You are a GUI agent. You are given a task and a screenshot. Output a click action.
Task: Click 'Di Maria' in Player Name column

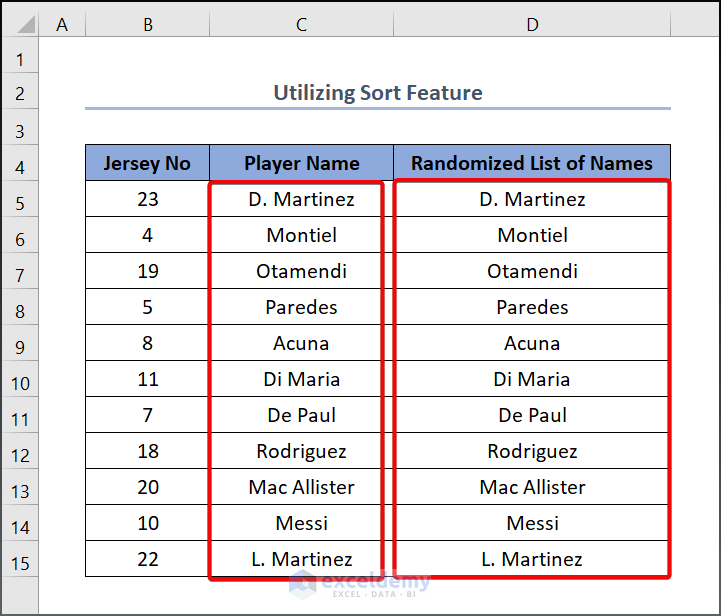(x=301, y=379)
